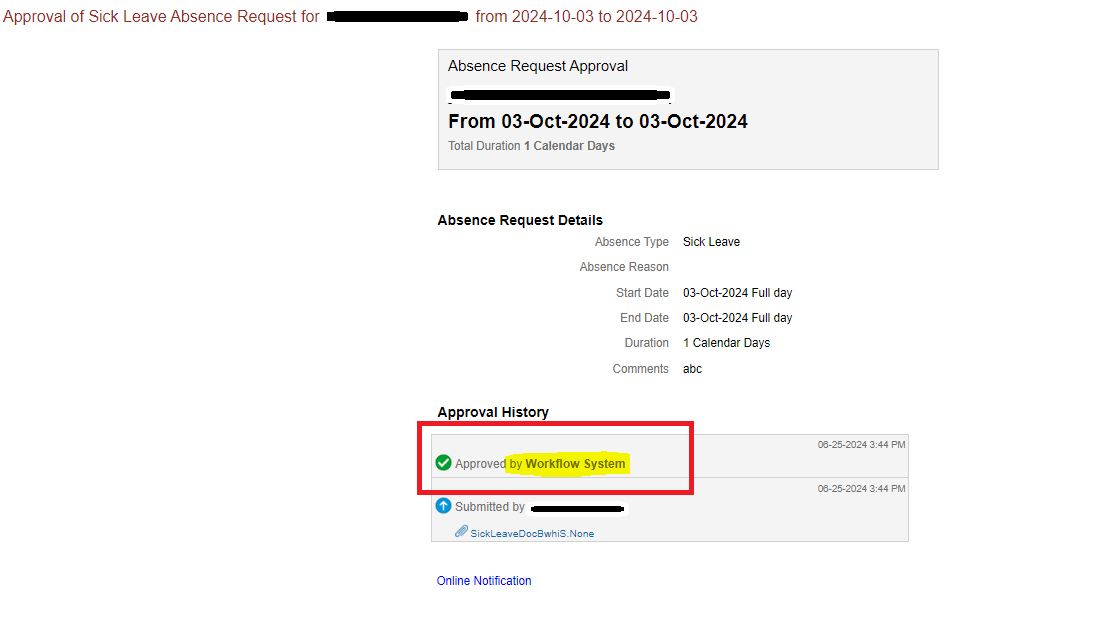This screenshot has width=1104, height=636.
Task: Click the 06-25-2024 3:44 PM submitted timestamp
Action: [862, 488]
